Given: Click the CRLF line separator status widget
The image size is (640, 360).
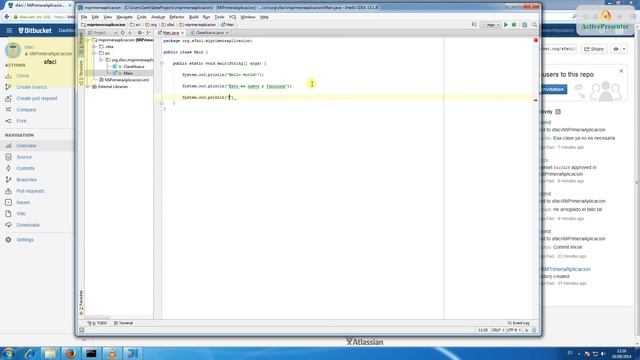Looking at the screenshot, I should [x=497, y=330].
